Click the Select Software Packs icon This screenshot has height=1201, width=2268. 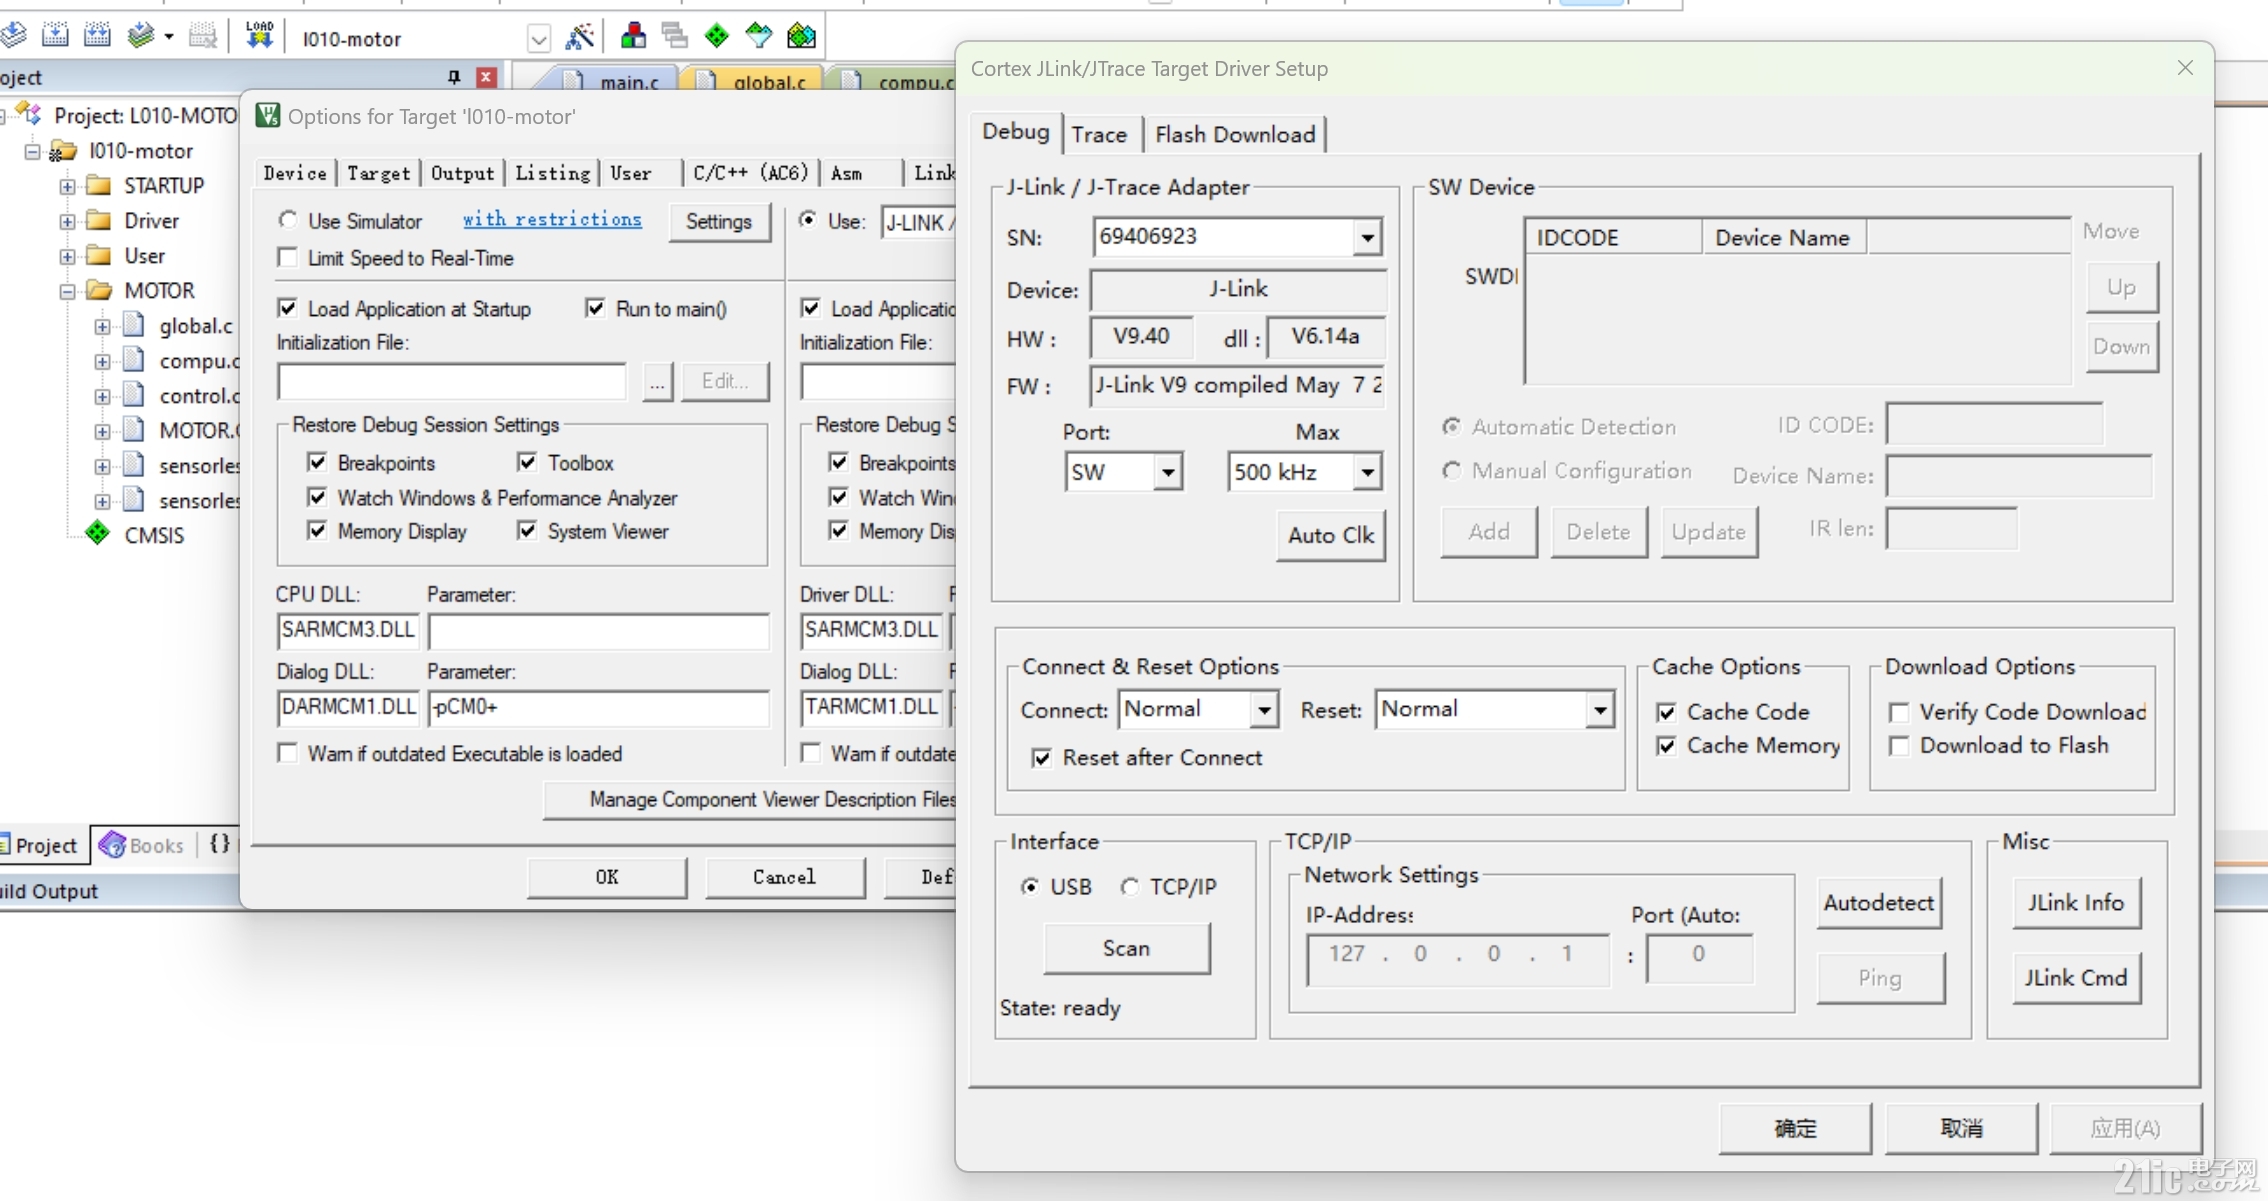pos(759,36)
